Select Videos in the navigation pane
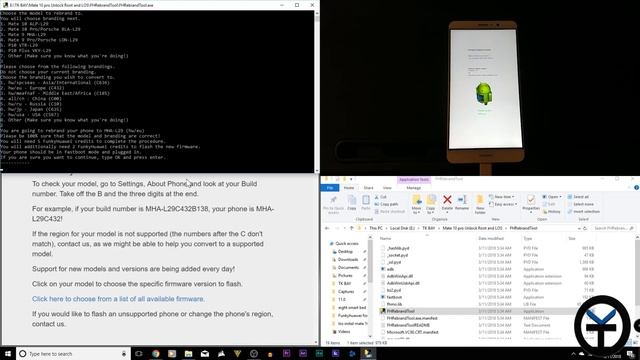Screen dimensions: 640x360 coord(344,331)
